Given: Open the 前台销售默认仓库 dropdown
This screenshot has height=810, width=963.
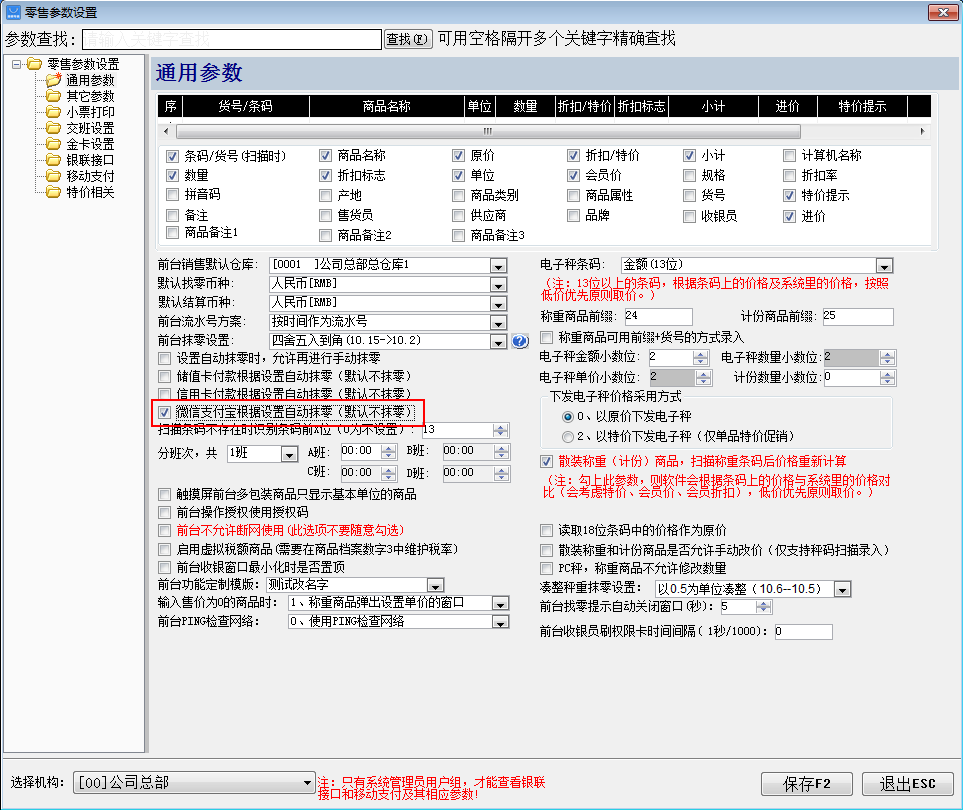Looking at the screenshot, I should (x=498, y=265).
